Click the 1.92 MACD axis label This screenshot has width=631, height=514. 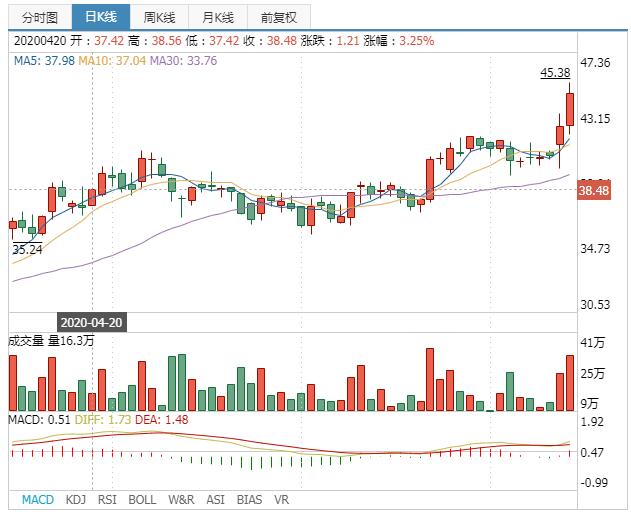592,421
